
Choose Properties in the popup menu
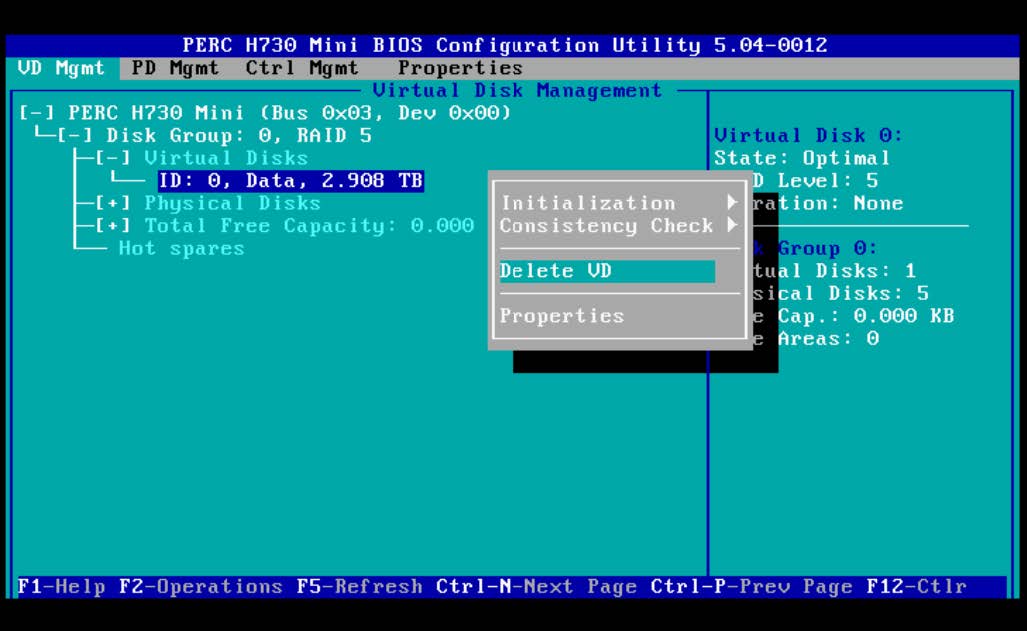(561, 316)
